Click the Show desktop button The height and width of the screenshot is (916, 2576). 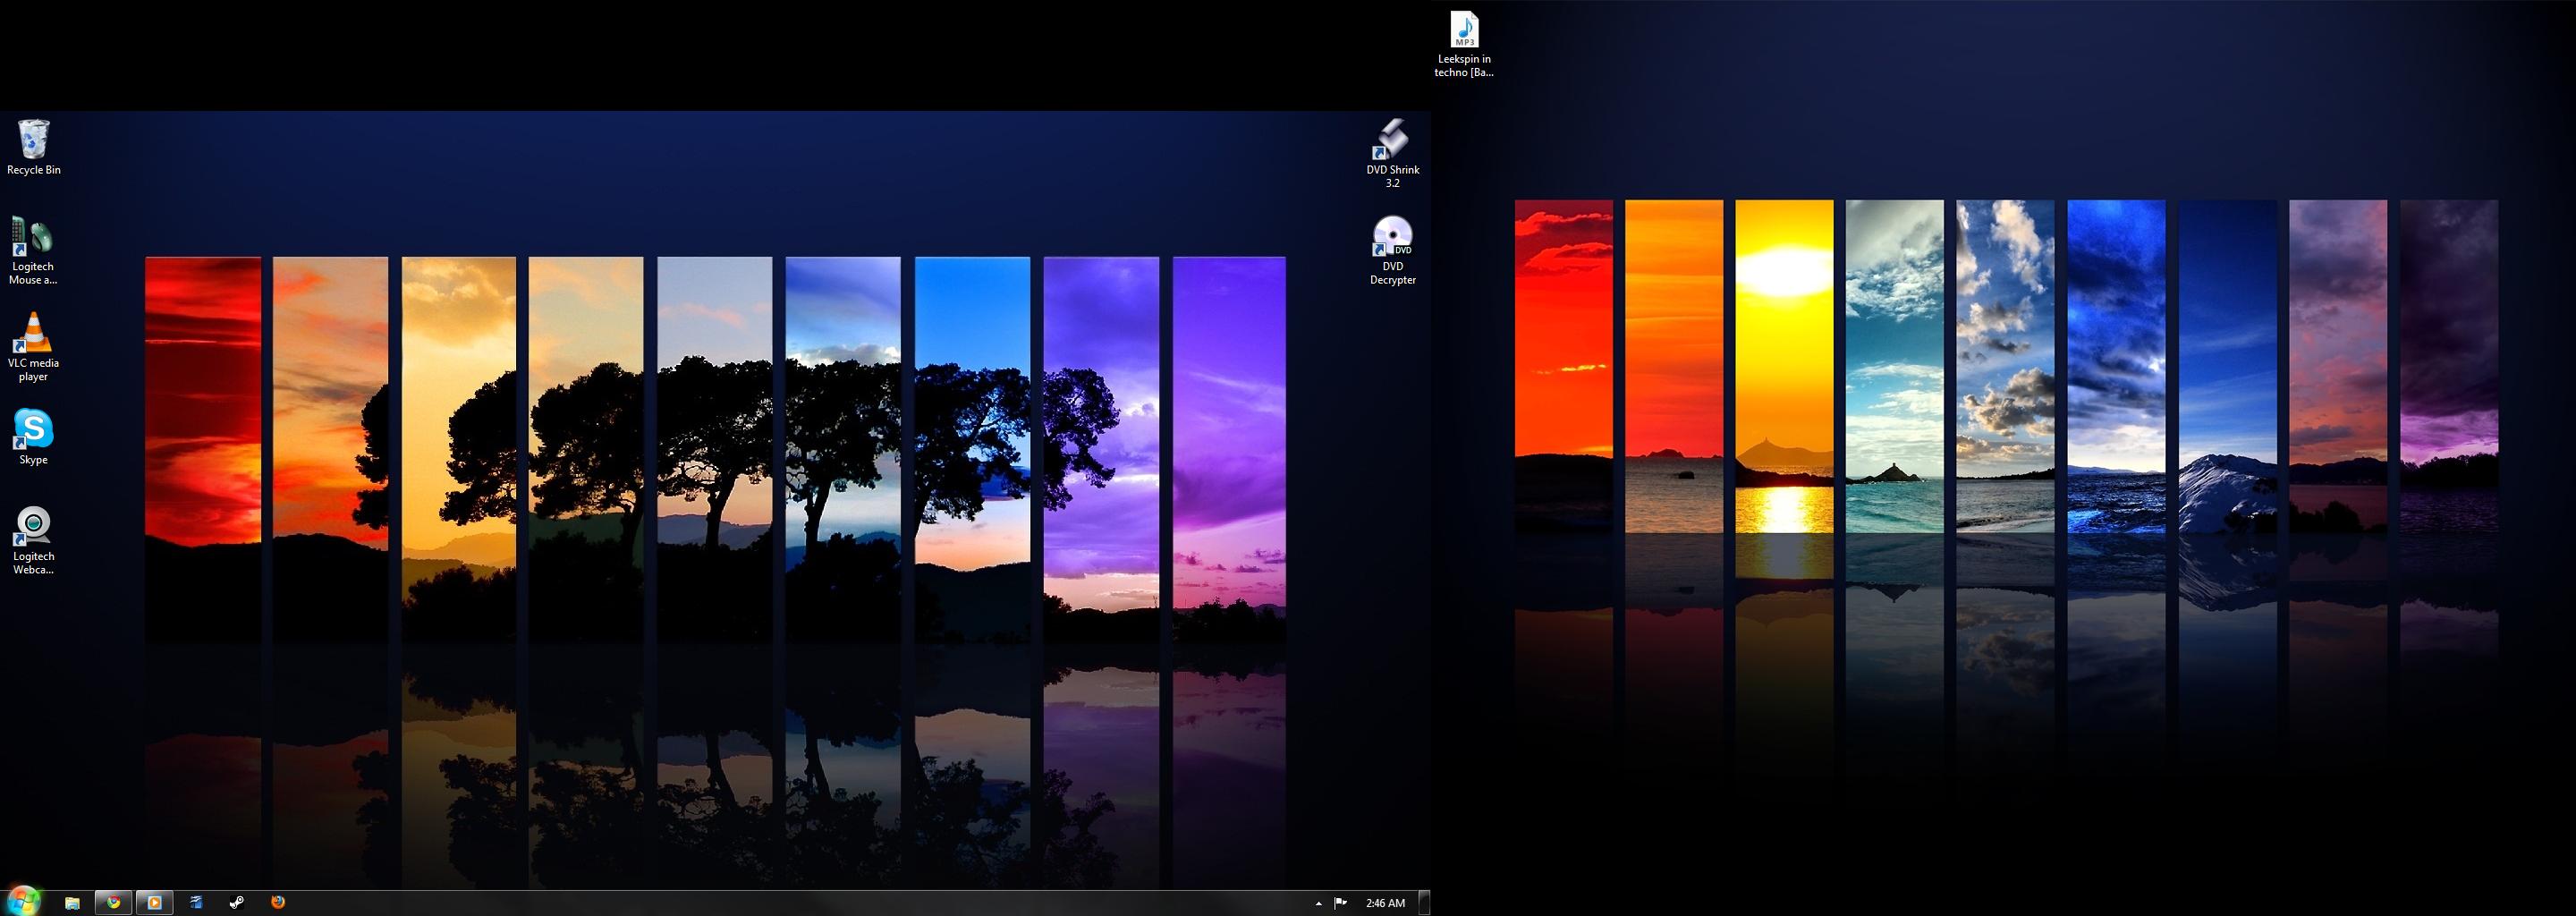pyautogui.click(x=1424, y=902)
